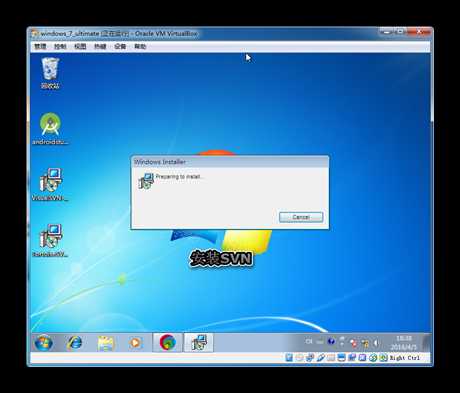Viewport: 460px width, 393px height.
Task: Click the Show Desktop strip beside the clock
Action: [427, 342]
